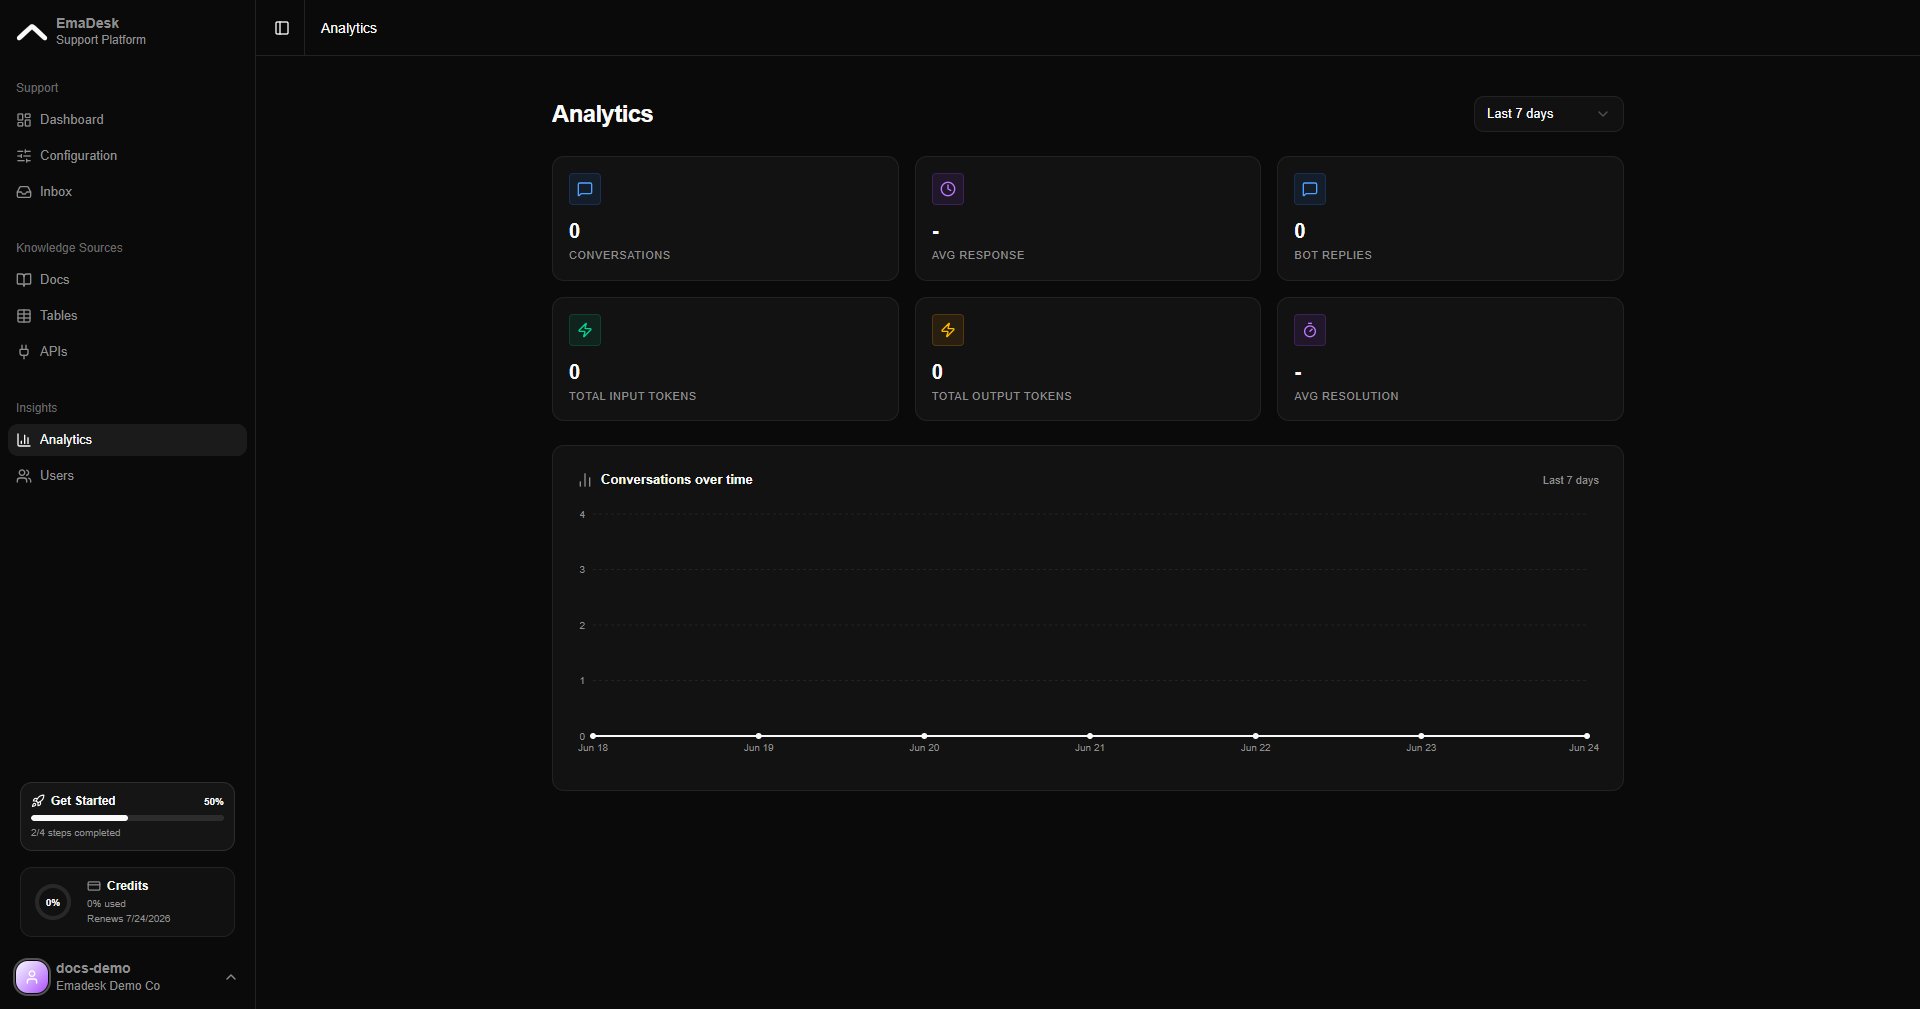This screenshot has height=1009, width=1920.
Task: Click the docs-demo avatar icon
Action: tap(32, 977)
